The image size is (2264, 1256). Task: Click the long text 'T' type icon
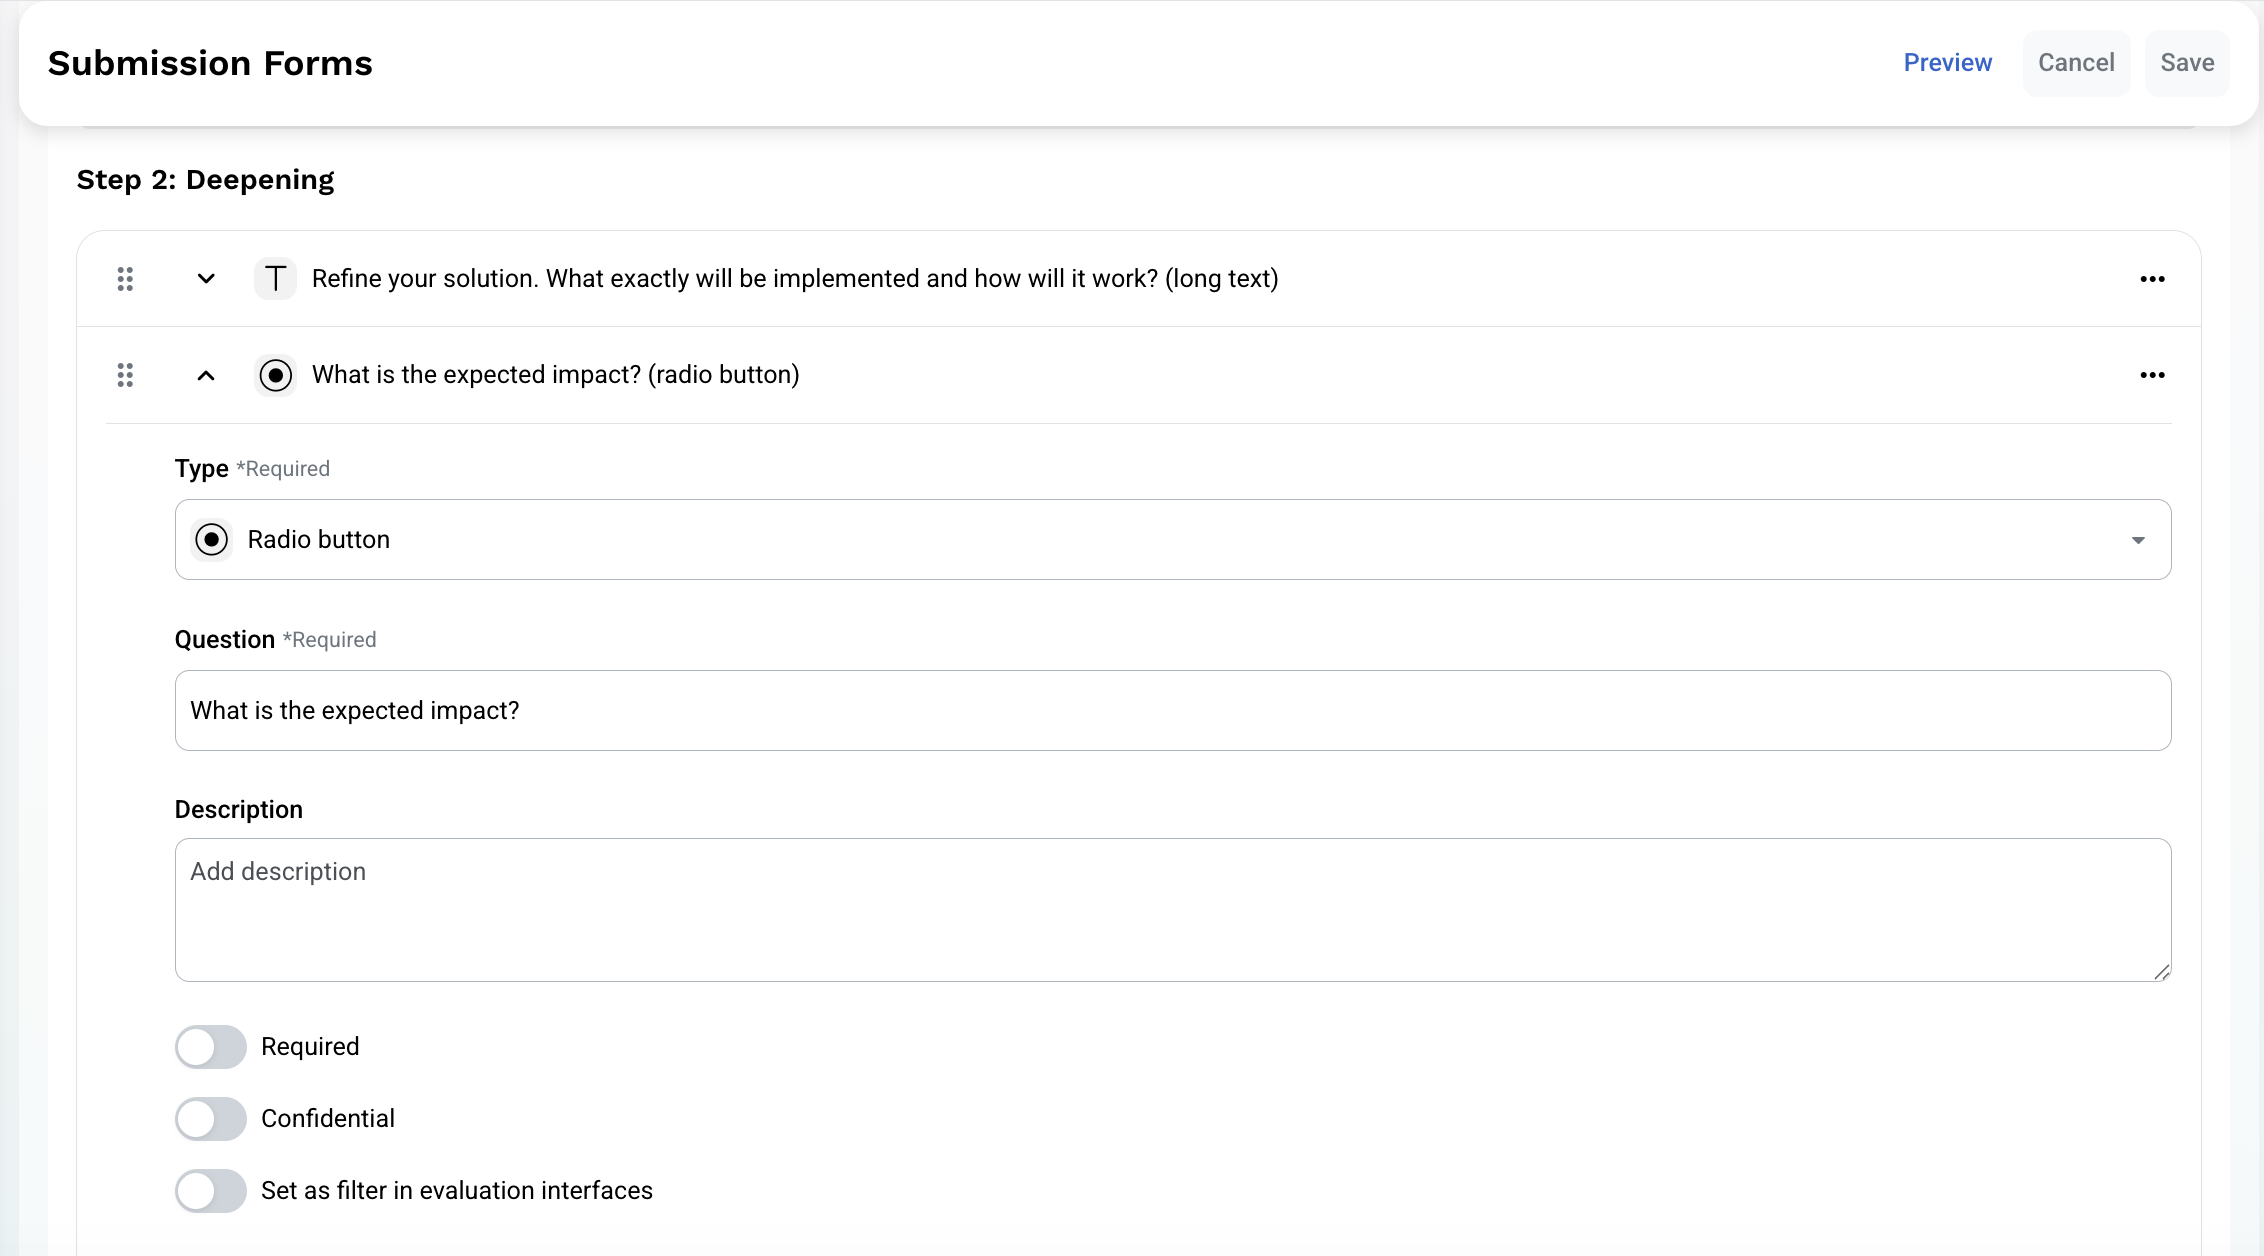(275, 279)
